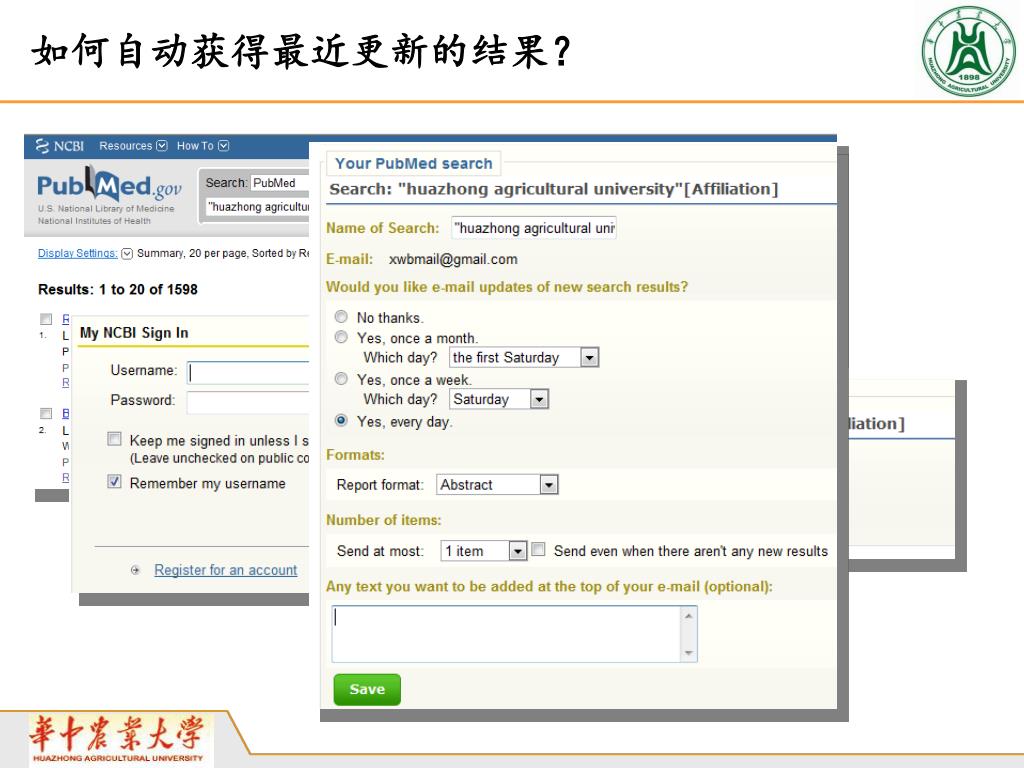
Task: Open the Display Settings link
Action: (x=77, y=253)
